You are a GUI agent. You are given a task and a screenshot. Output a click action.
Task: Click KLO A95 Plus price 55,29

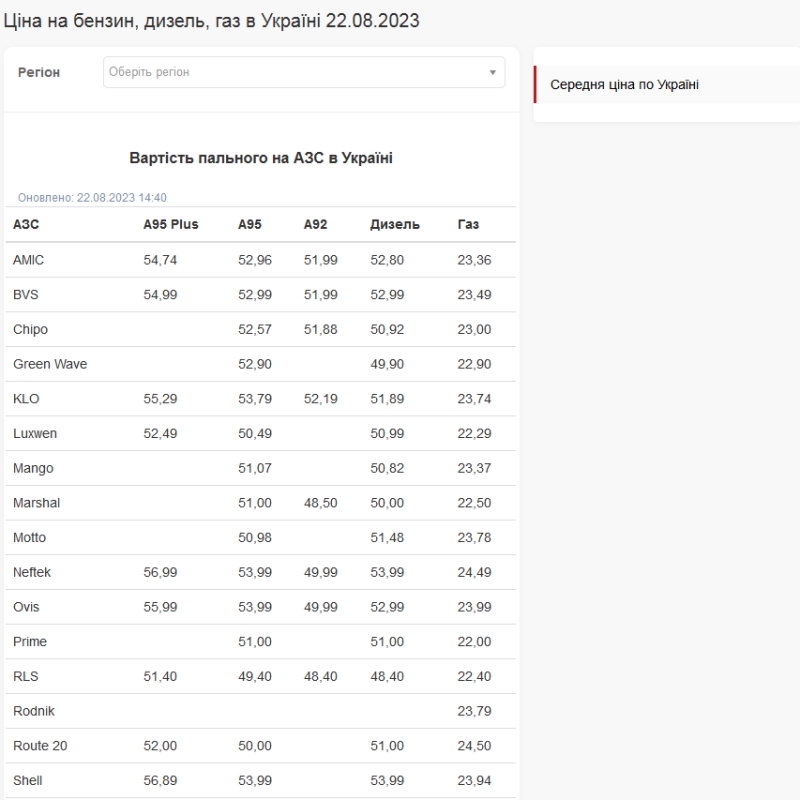[x=160, y=399]
